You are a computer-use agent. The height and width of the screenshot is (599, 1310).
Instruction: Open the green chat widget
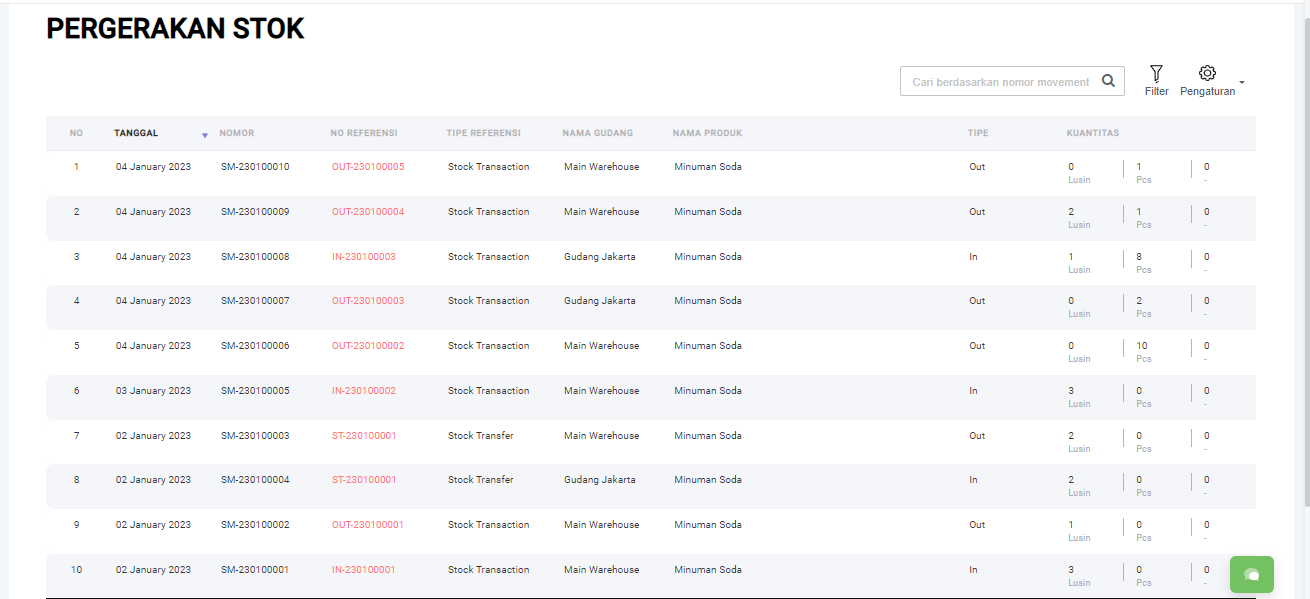click(1251, 574)
